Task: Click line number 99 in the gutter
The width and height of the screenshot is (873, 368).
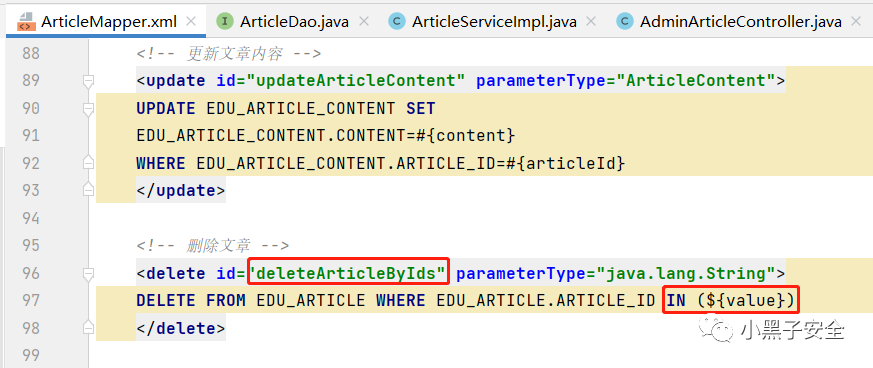Action: point(30,355)
